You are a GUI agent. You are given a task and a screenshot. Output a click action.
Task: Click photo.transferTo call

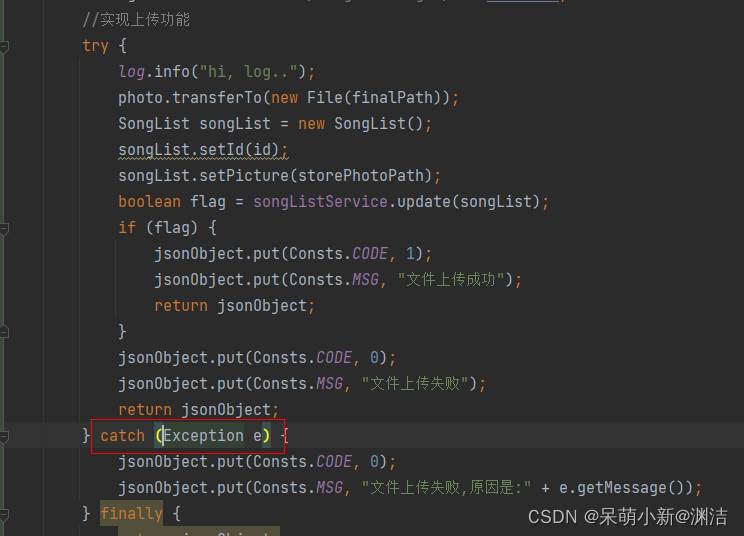(288, 98)
